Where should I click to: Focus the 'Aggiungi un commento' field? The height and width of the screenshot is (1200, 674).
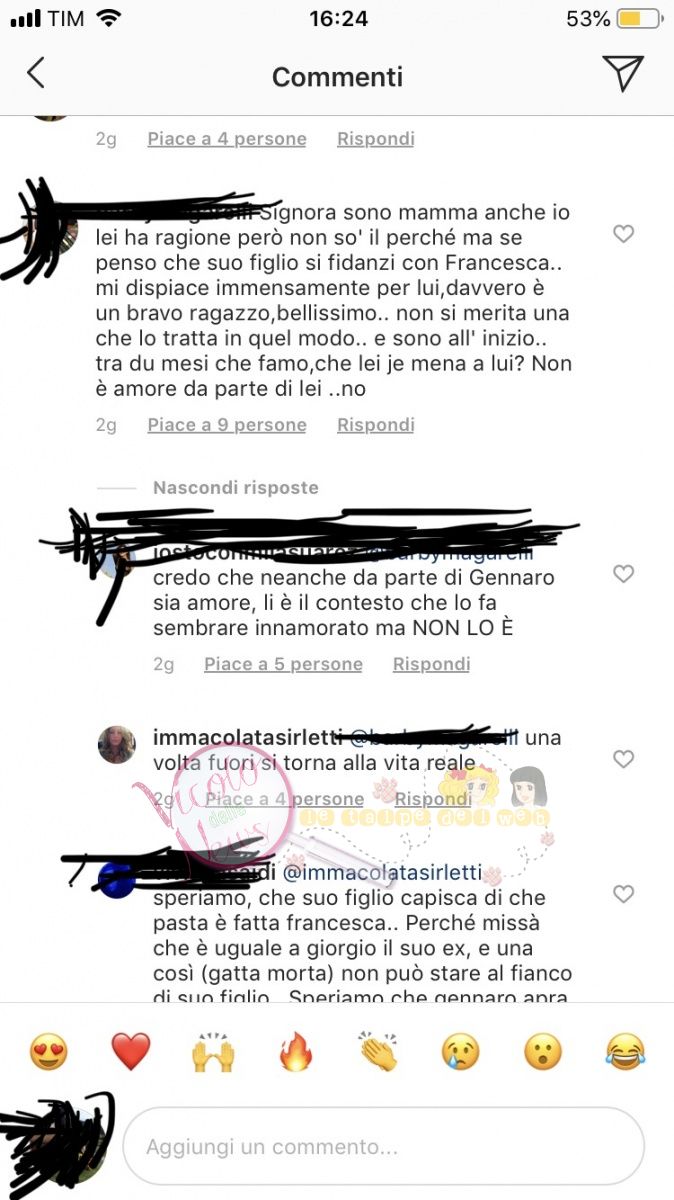point(384,1146)
